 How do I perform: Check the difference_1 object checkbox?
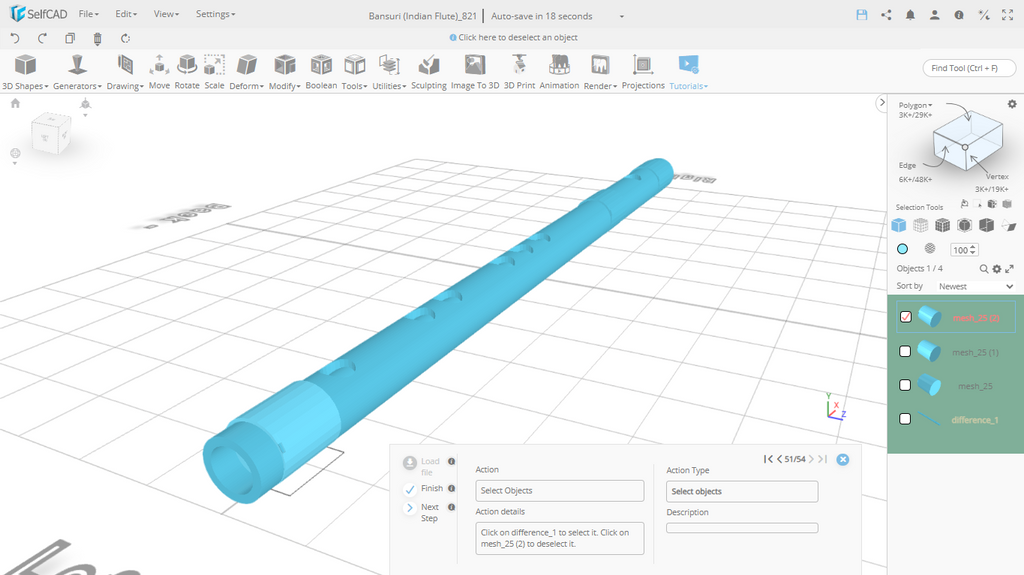906,419
